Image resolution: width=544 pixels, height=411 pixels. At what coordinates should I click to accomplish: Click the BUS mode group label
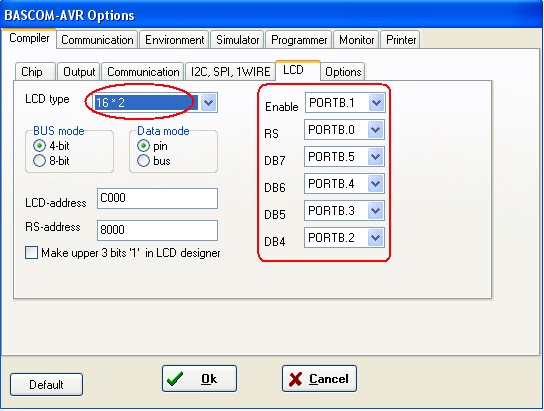click(59, 131)
